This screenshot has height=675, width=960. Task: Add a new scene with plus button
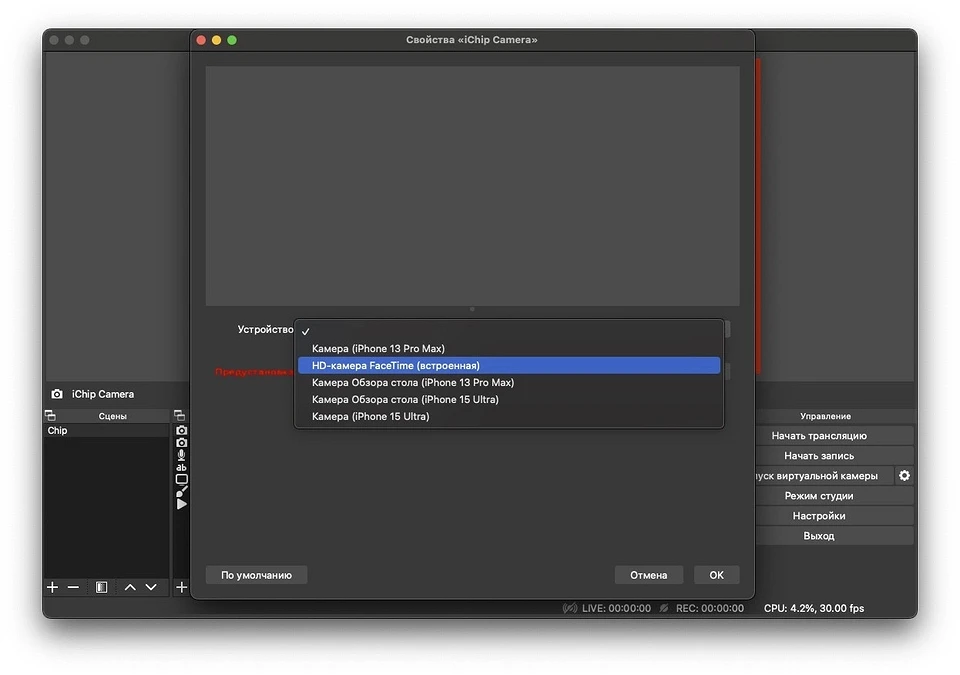pos(53,587)
